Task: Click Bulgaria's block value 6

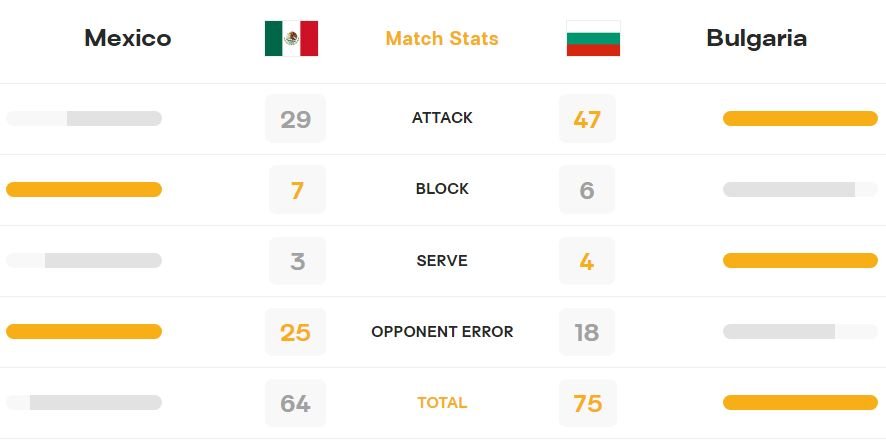Action: coord(587,190)
